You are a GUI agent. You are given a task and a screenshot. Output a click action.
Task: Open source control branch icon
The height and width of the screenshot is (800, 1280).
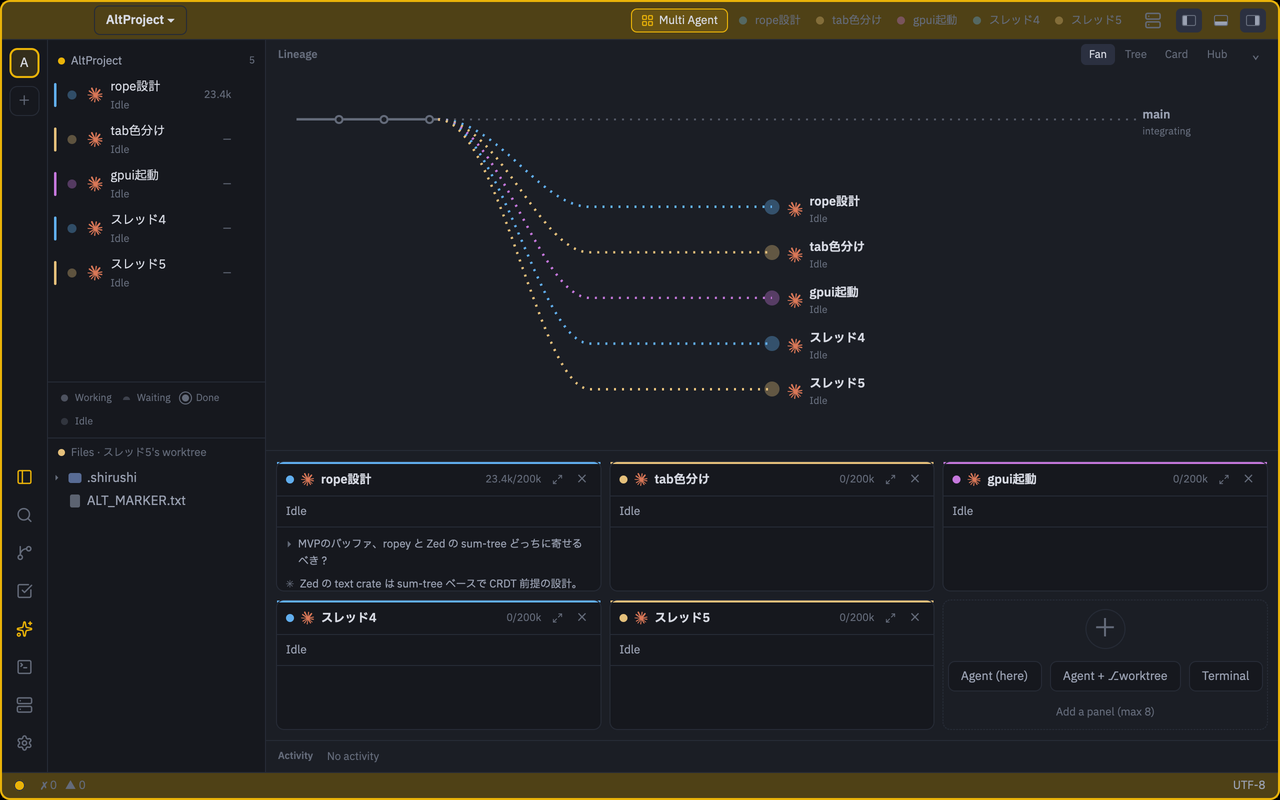coord(25,553)
